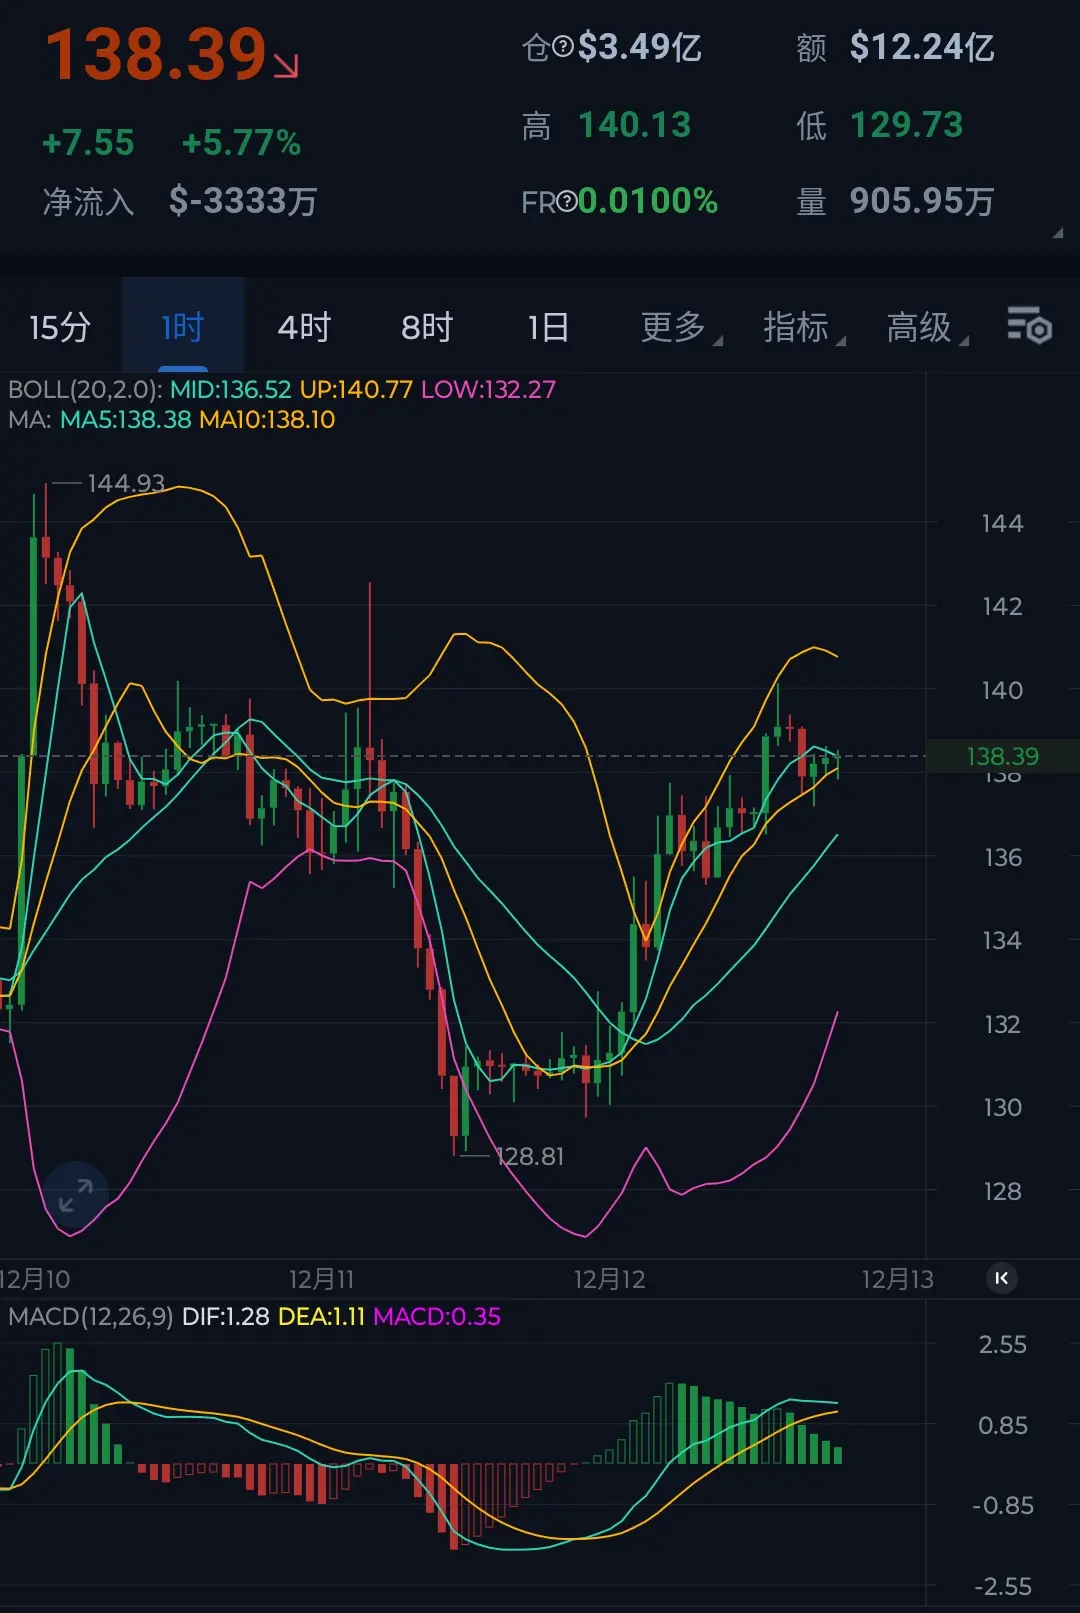The image size is (1080, 1613).
Task: Tap the net inflow $-3333万 value
Action: (x=243, y=201)
